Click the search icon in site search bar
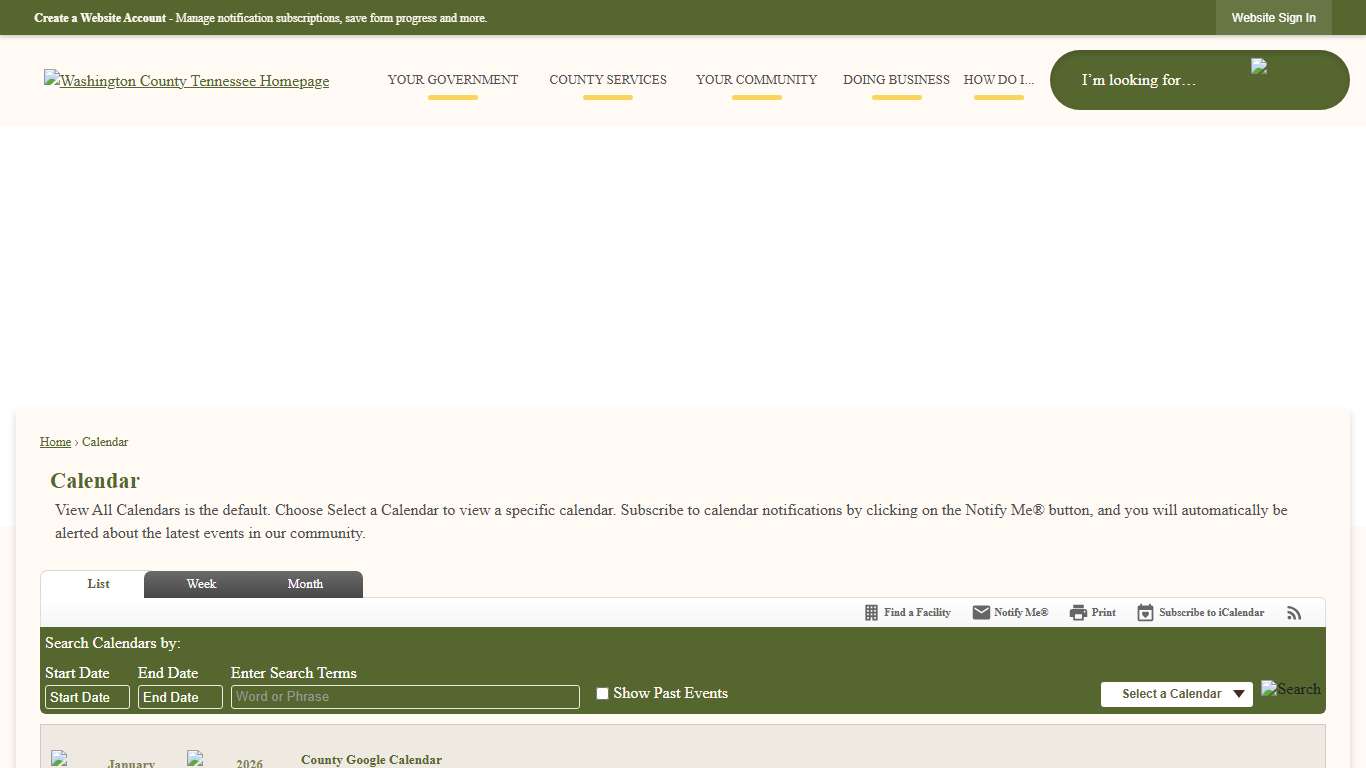 point(1259,67)
